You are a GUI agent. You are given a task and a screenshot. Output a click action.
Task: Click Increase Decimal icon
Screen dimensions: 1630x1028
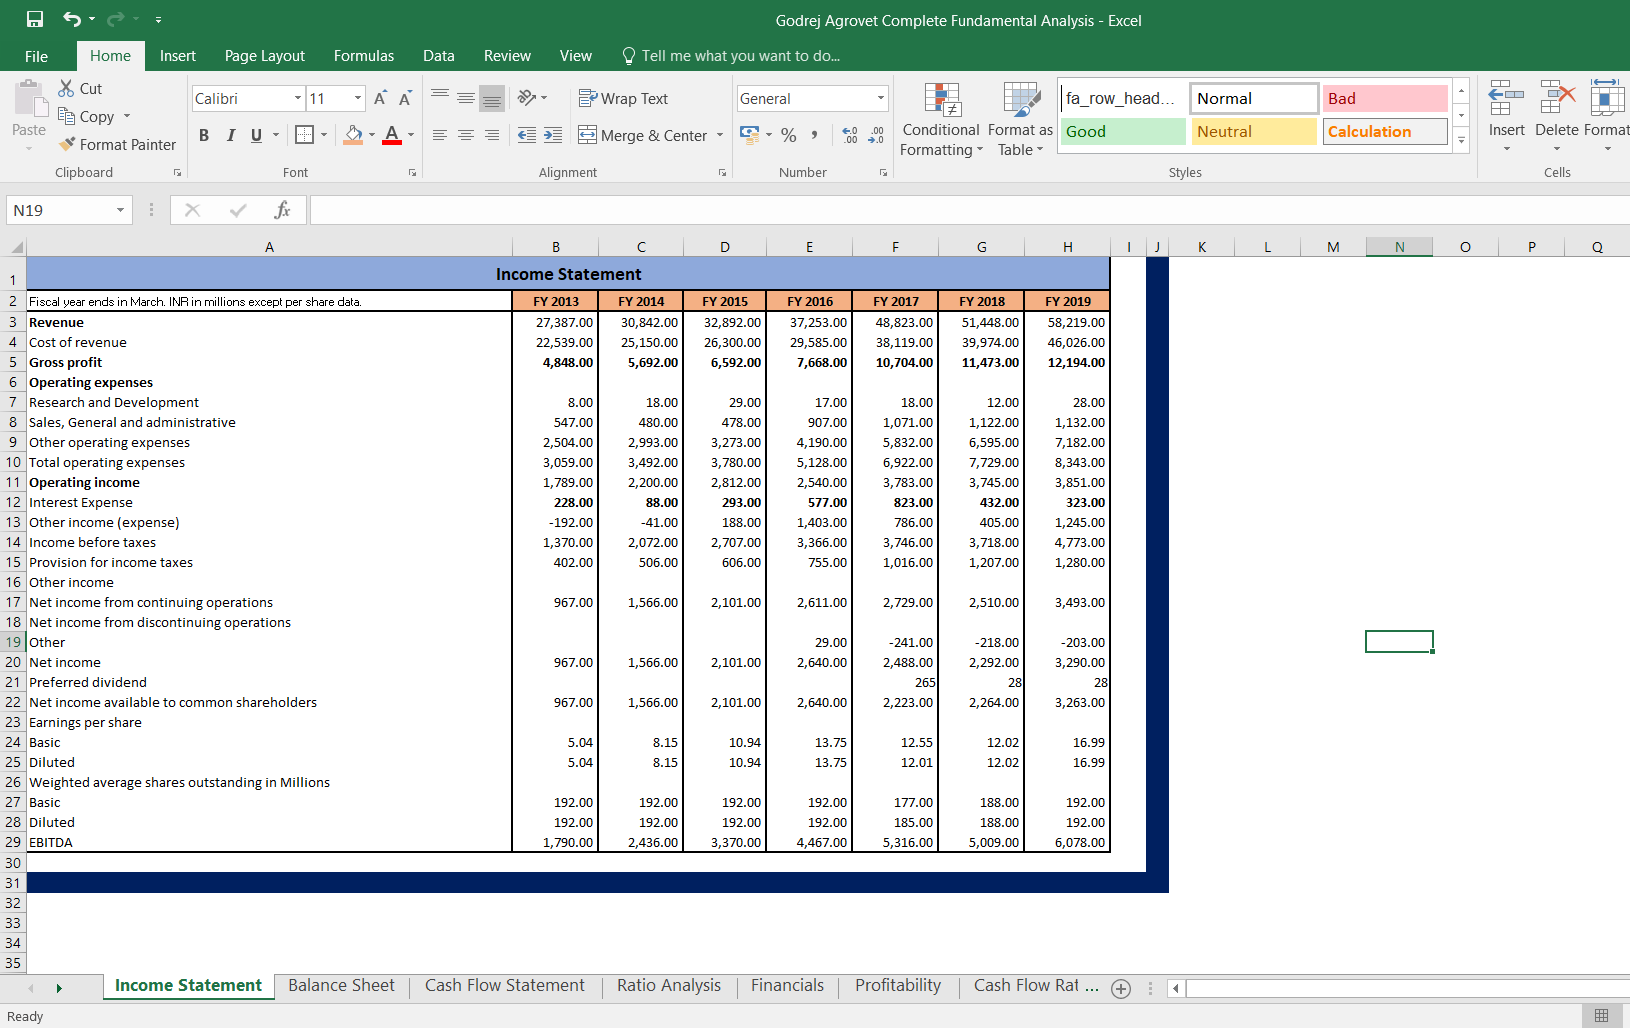pyautogui.click(x=850, y=135)
